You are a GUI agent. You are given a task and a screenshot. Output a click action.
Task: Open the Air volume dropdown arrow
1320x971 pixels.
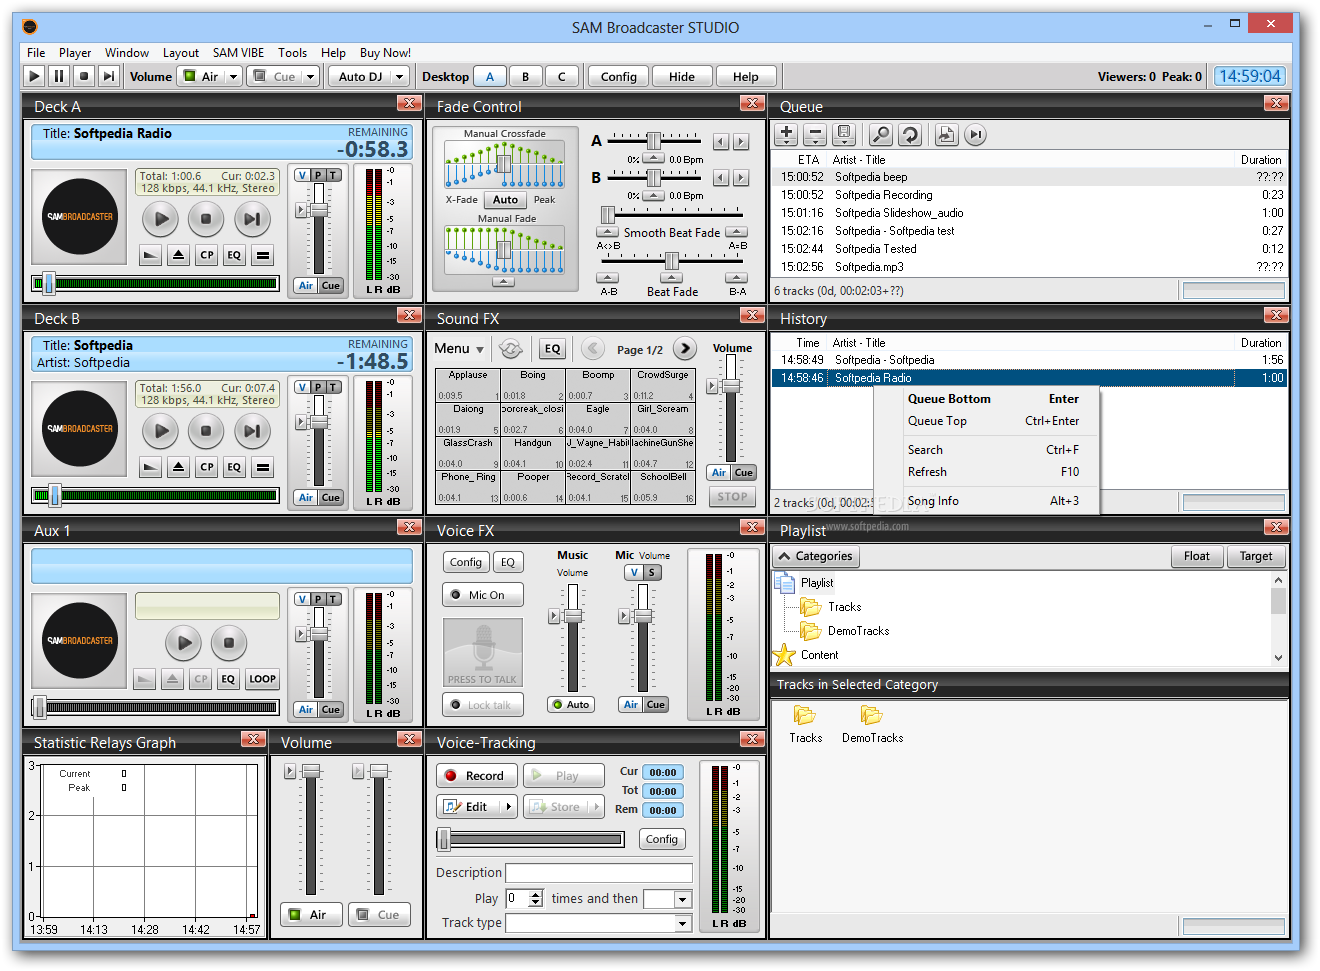pos(234,76)
